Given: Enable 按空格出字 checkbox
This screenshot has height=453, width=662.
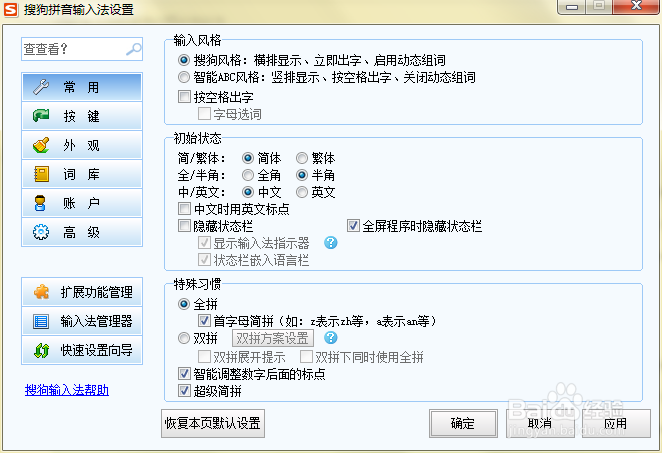Looking at the screenshot, I should pos(184,97).
